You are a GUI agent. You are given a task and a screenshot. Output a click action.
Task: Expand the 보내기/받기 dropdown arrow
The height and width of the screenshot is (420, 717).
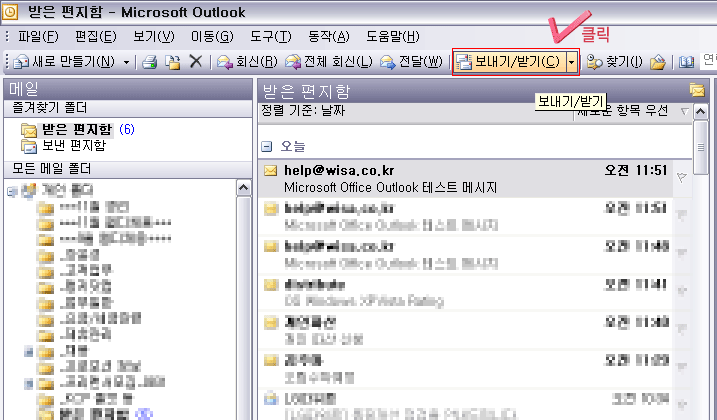572,62
